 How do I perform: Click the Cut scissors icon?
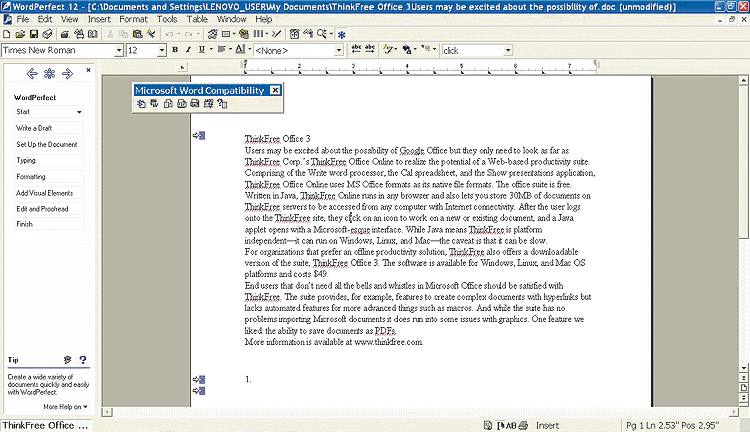(110, 34)
